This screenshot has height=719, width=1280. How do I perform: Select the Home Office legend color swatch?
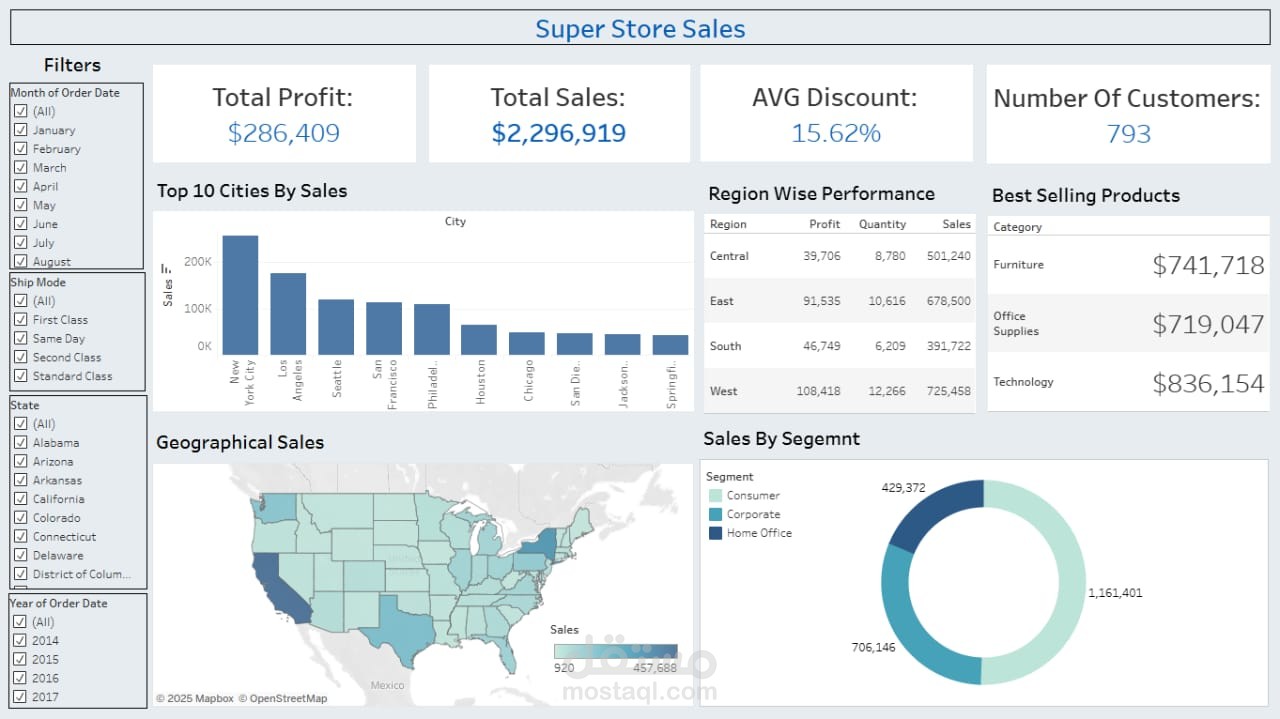point(716,533)
